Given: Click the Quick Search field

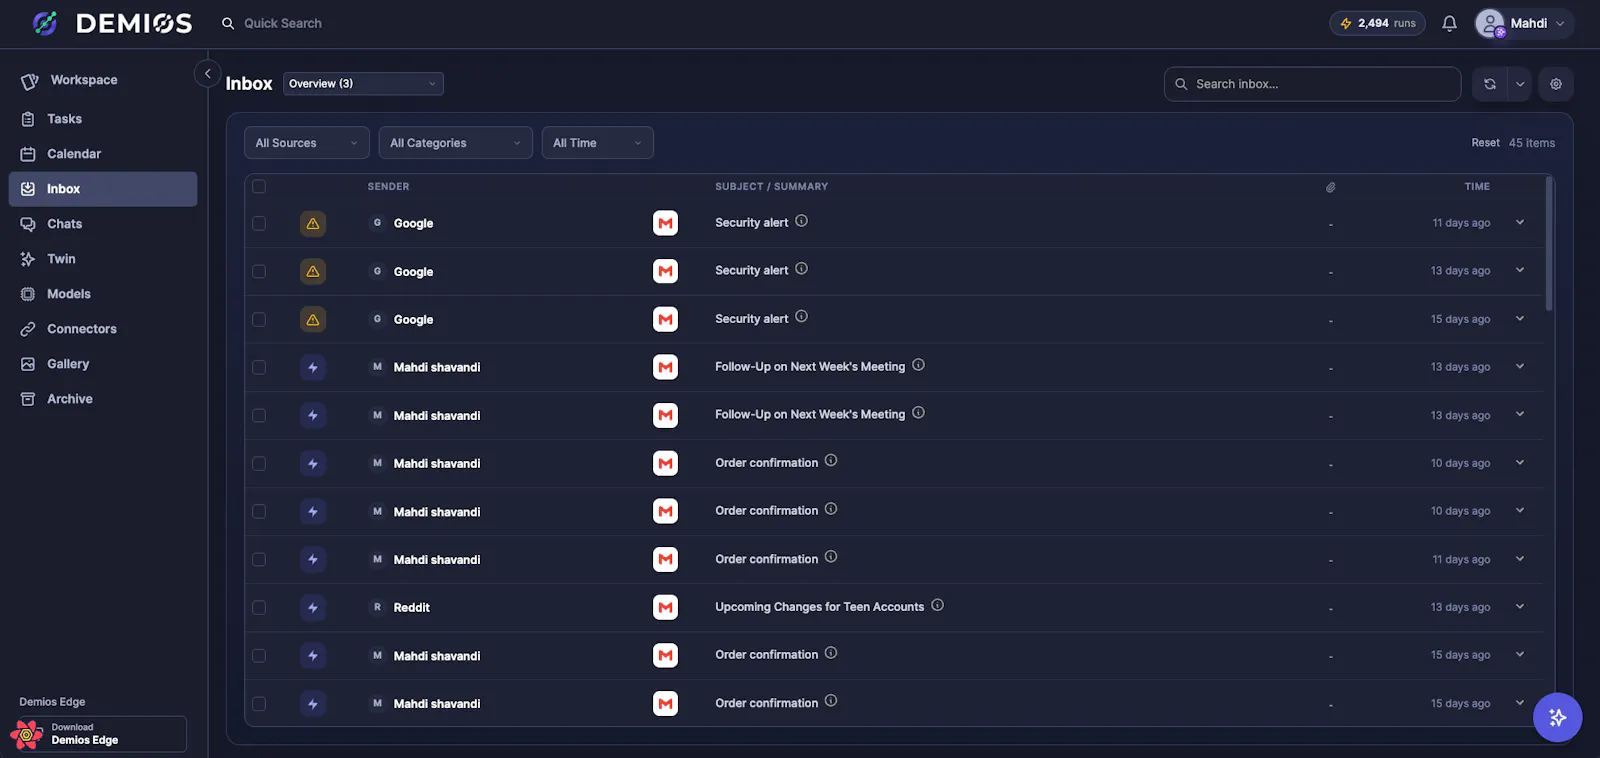Looking at the screenshot, I should coord(283,23).
